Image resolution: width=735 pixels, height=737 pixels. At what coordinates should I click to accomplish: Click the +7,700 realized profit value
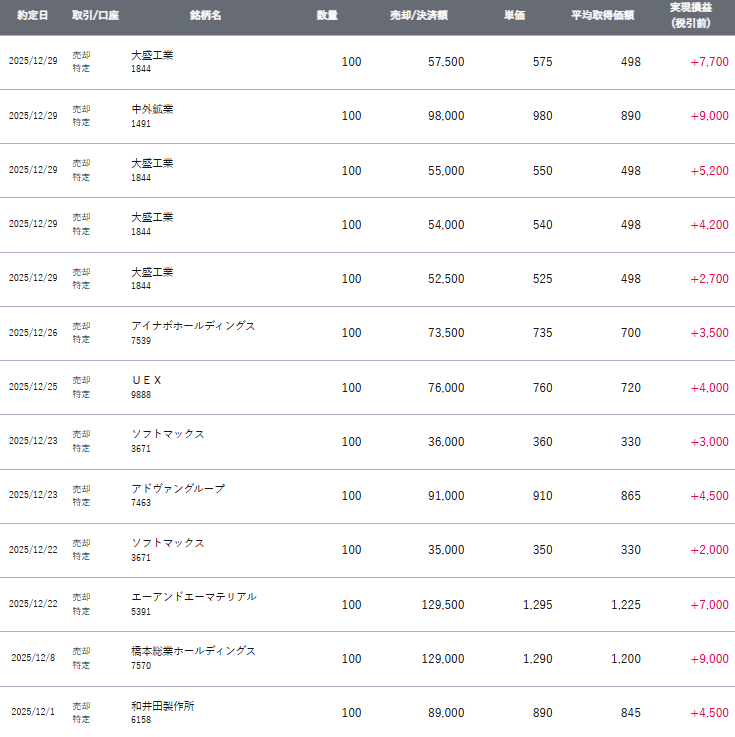click(709, 62)
